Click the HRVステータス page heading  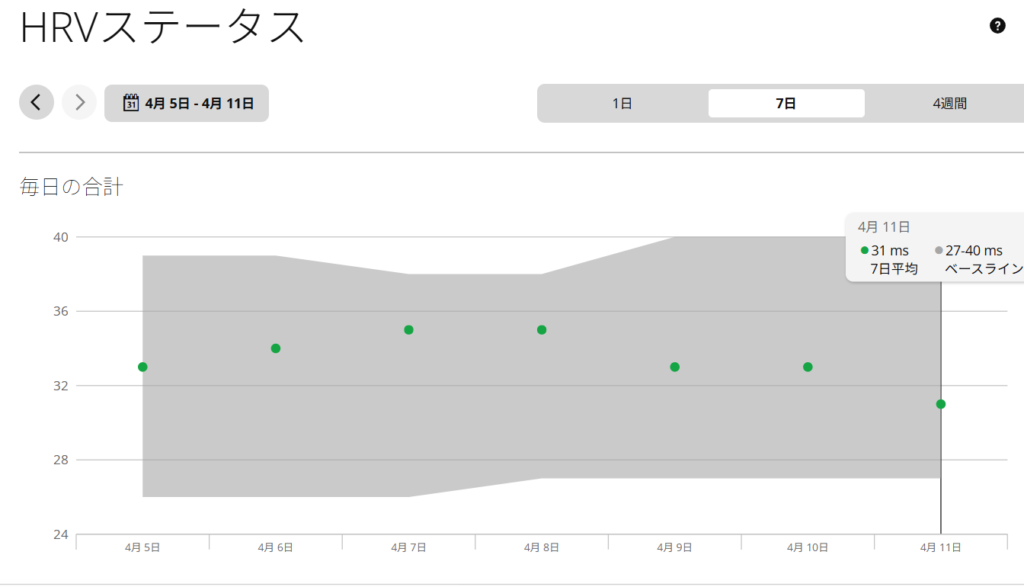tap(162, 27)
